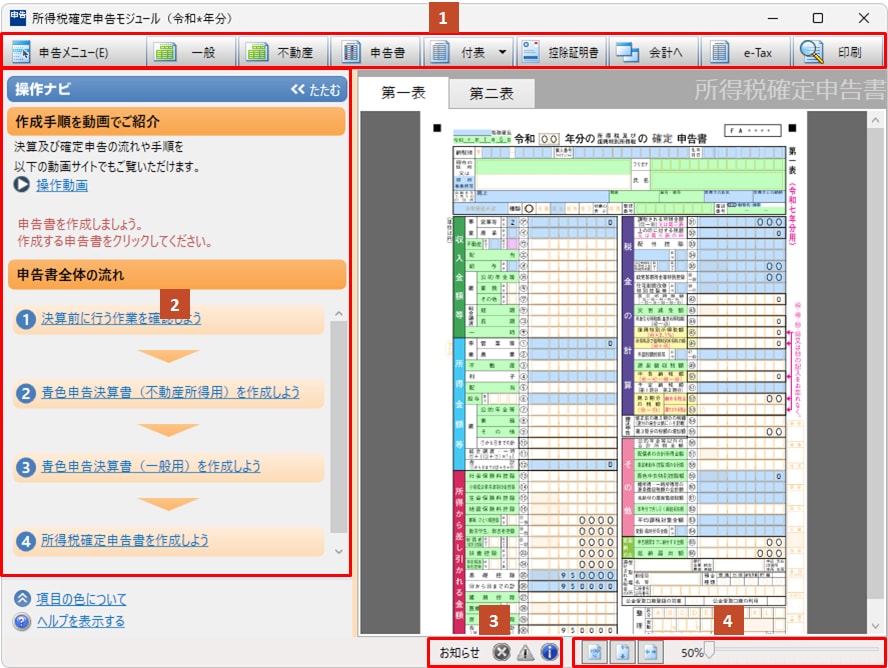This screenshot has height=668, width=888.
Task: Click the error notification X icon
Action: pyautogui.click(x=502, y=653)
